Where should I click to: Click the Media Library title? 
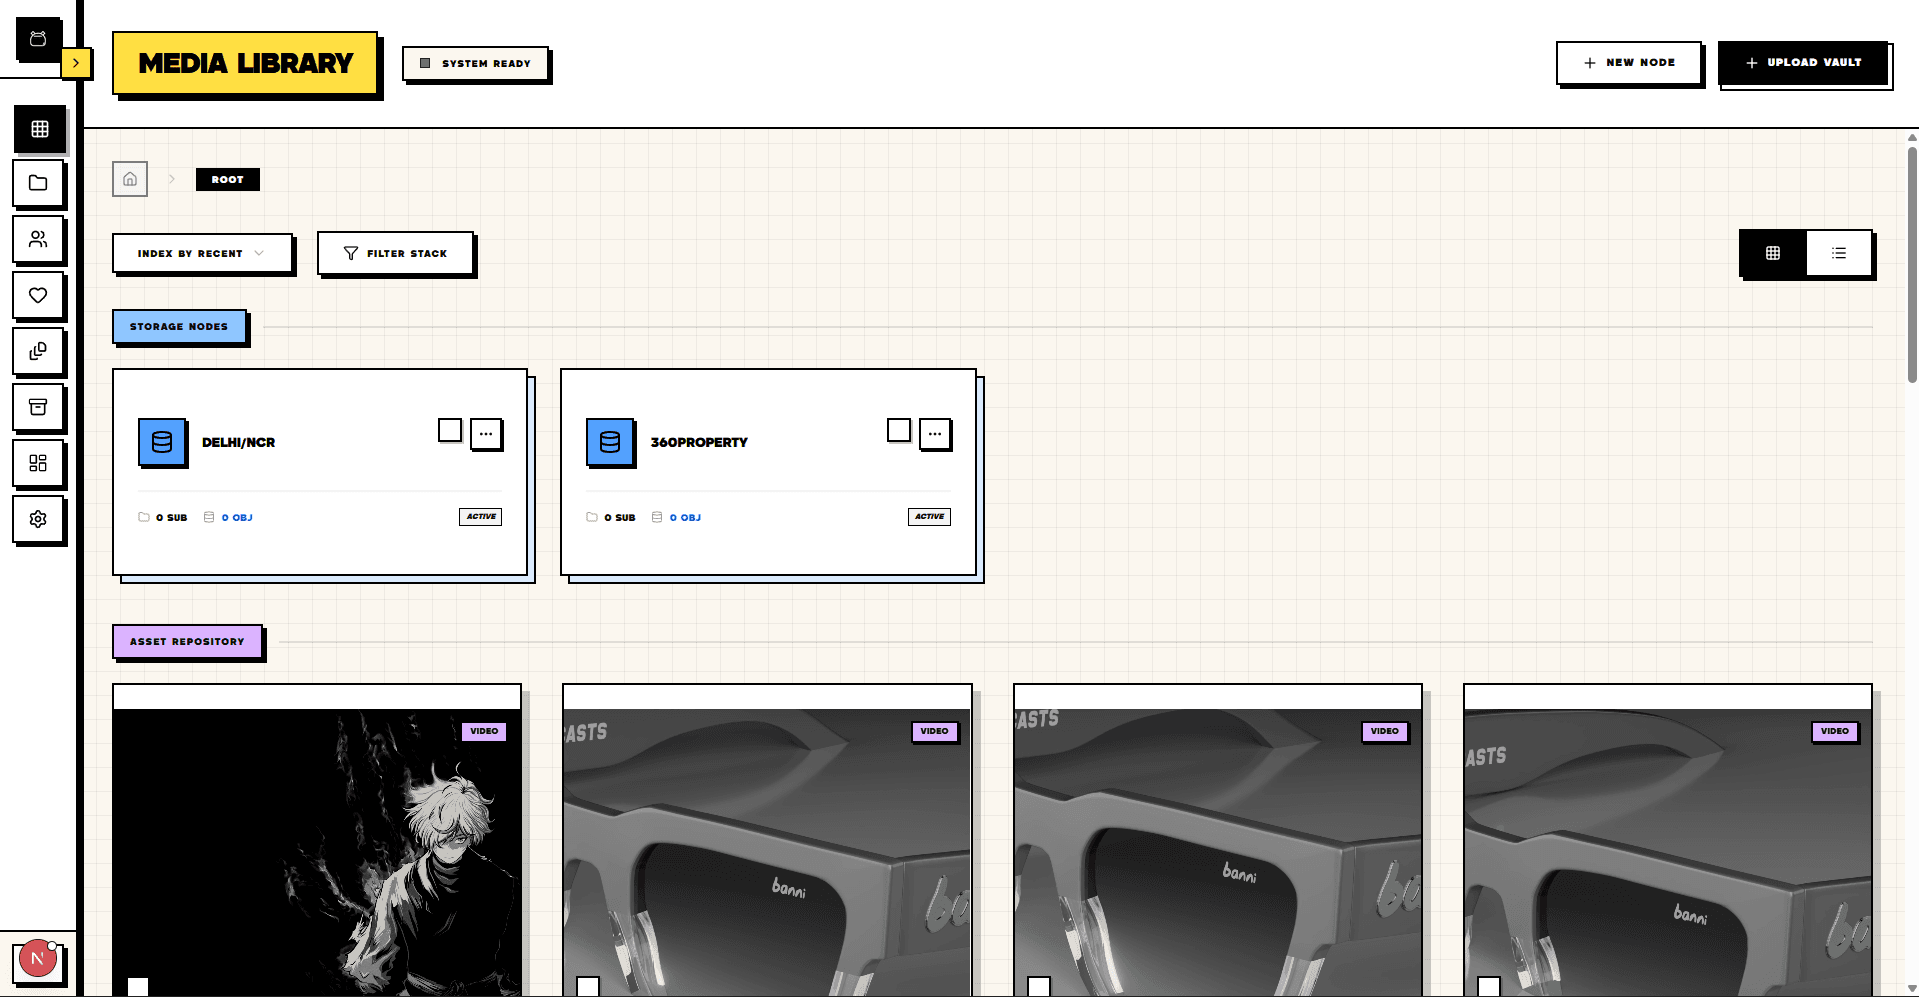click(245, 63)
